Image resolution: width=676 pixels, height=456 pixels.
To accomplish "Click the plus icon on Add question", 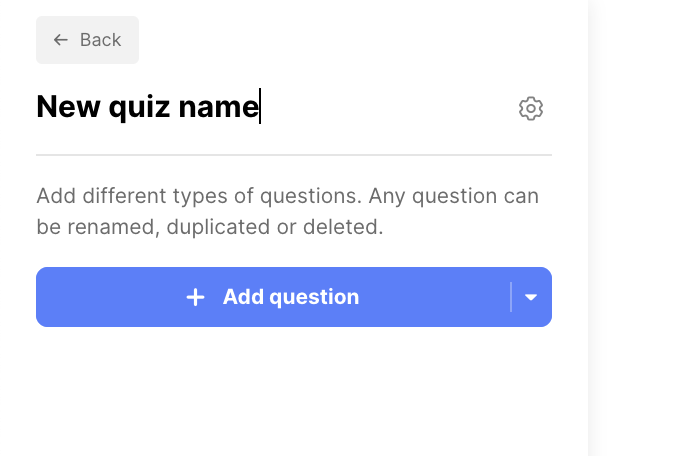I will 196,297.
